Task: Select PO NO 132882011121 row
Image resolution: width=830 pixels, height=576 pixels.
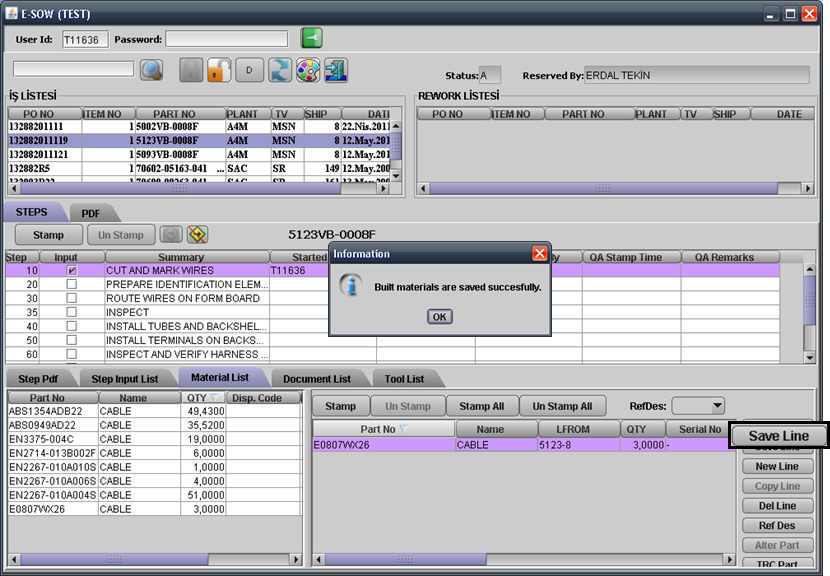Action: tap(200, 155)
